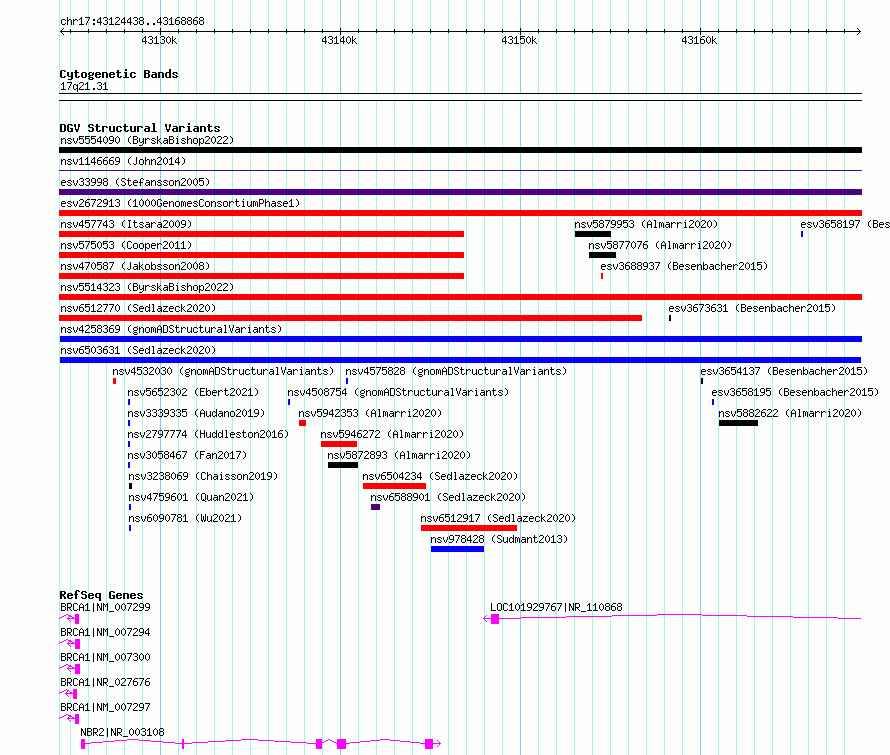Image resolution: width=890 pixels, height=755 pixels.
Task: Click nsv978428 (Sudmant2013) label
Action: coord(499,539)
